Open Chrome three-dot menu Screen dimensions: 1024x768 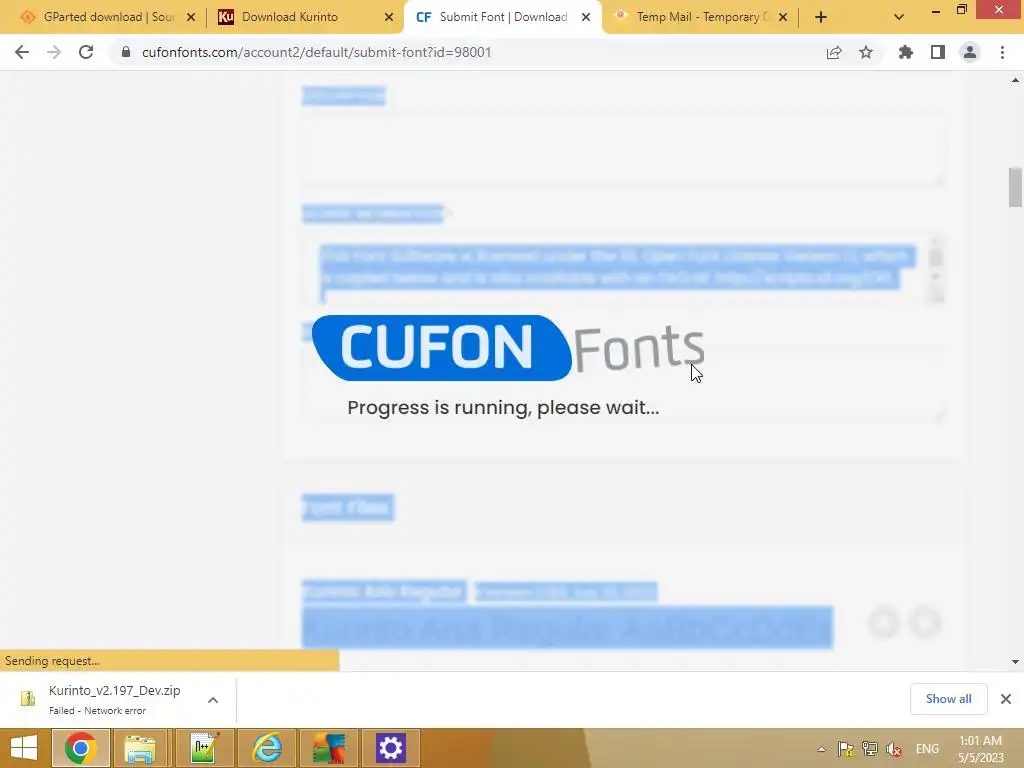(x=1002, y=52)
